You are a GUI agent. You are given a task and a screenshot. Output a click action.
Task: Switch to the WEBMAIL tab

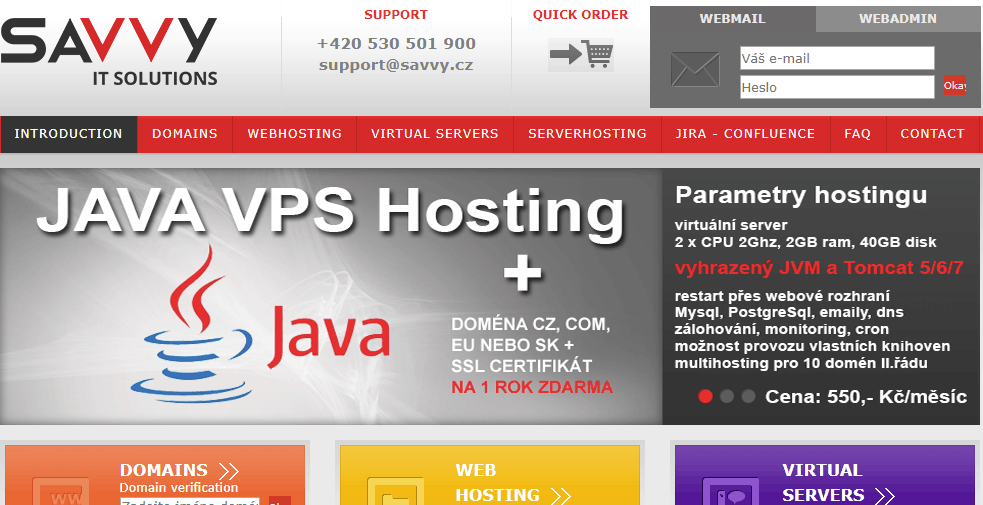point(732,19)
